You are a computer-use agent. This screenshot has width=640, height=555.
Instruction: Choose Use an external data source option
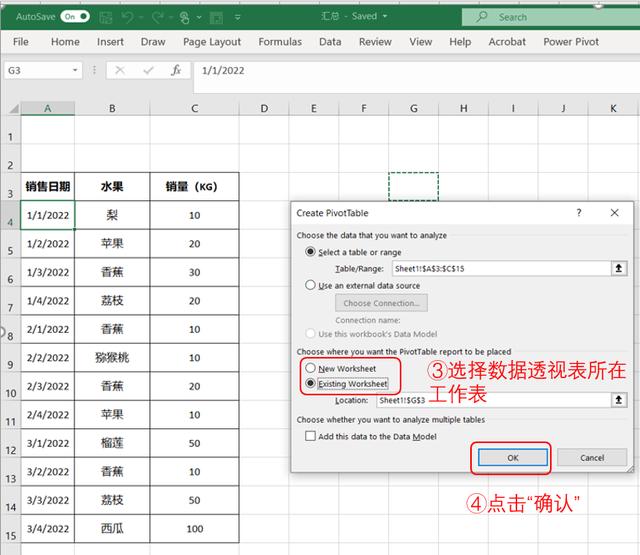[311, 285]
